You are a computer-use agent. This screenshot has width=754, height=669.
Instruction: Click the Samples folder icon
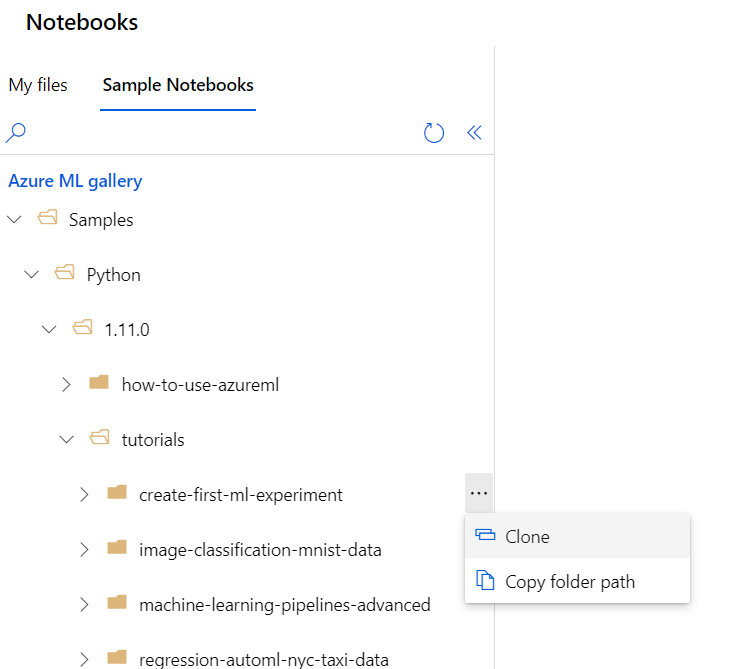tap(48, 217)
